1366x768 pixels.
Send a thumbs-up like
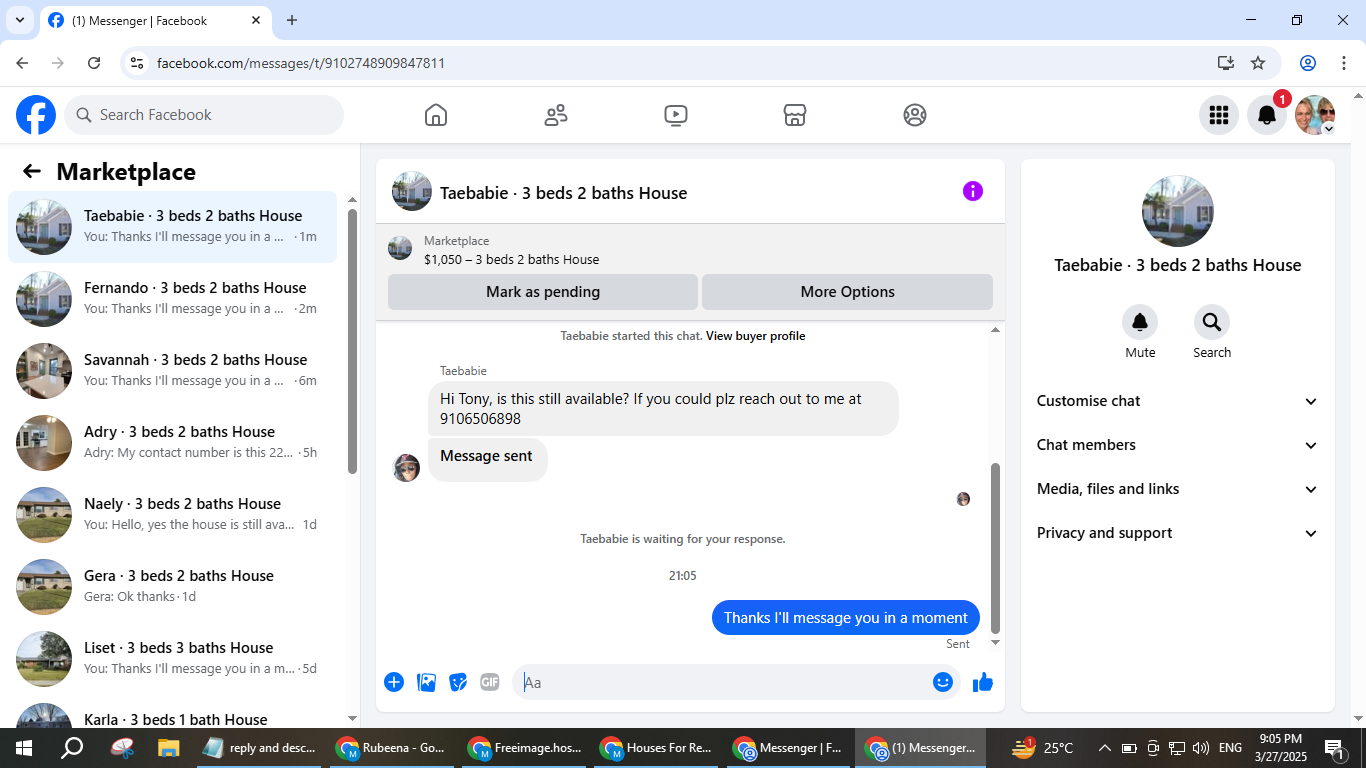coord(983,682)
